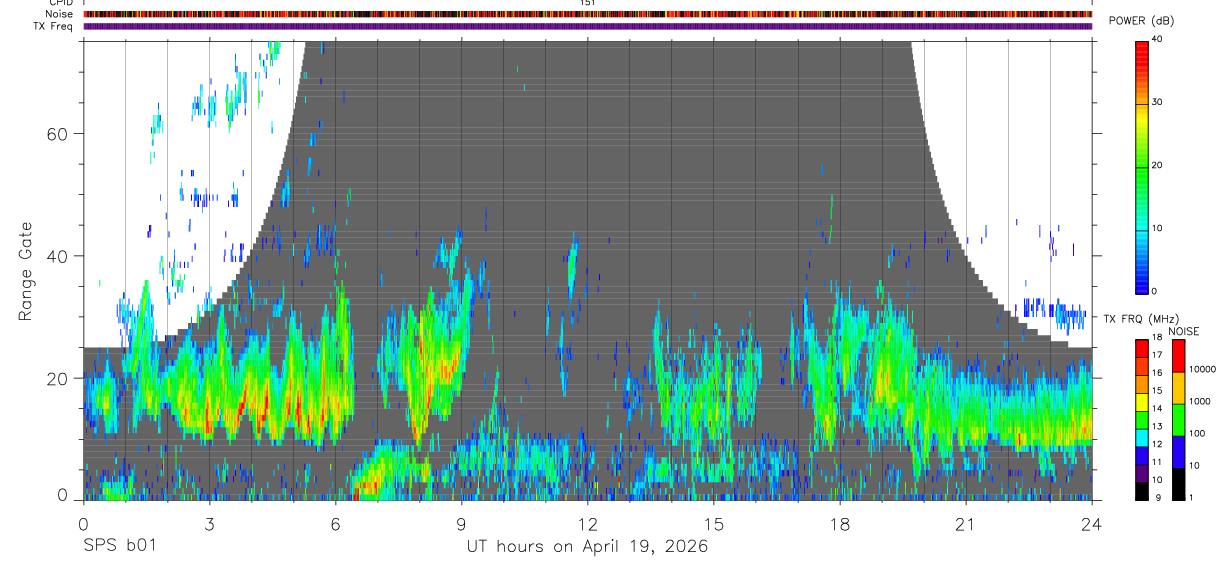Click the TX Freq row label at top left
This screenshot has height=567, width=1228.
coord(51,26)
